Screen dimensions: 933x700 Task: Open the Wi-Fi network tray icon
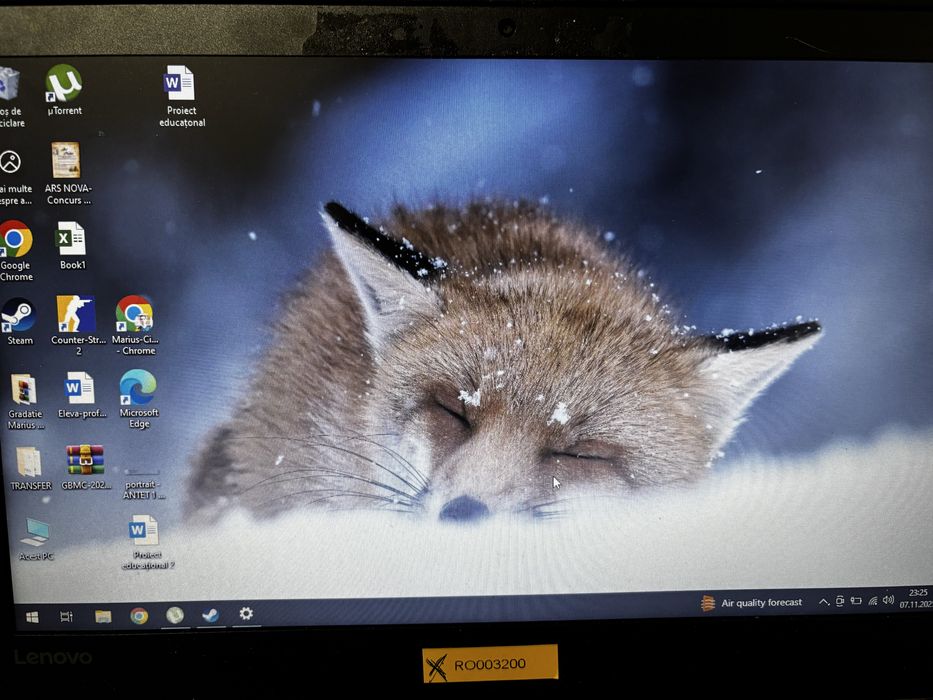[873, 601]
